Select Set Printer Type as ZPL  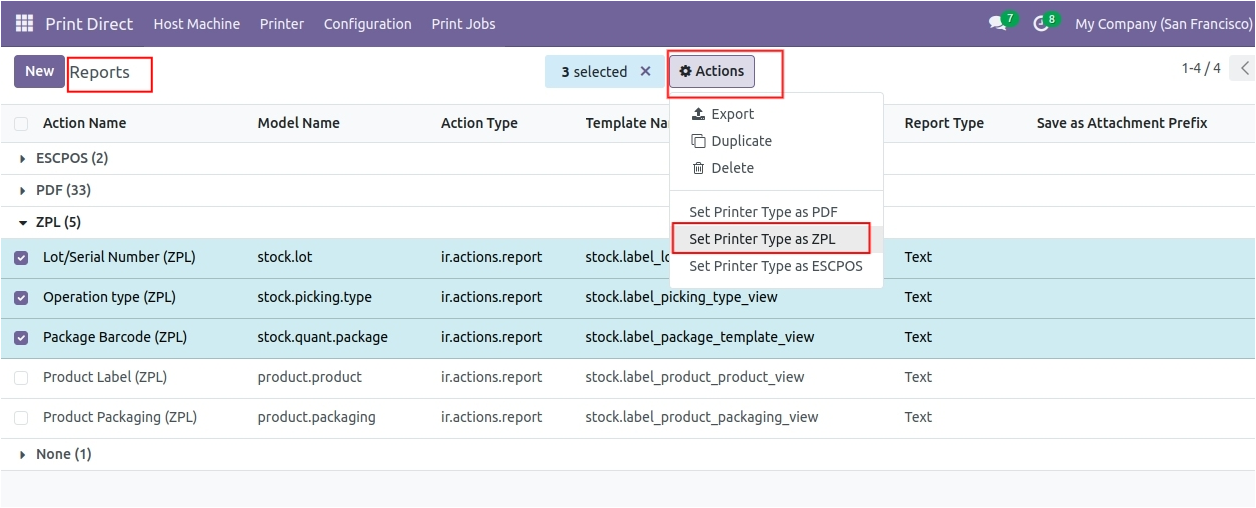tap(762, 239)
